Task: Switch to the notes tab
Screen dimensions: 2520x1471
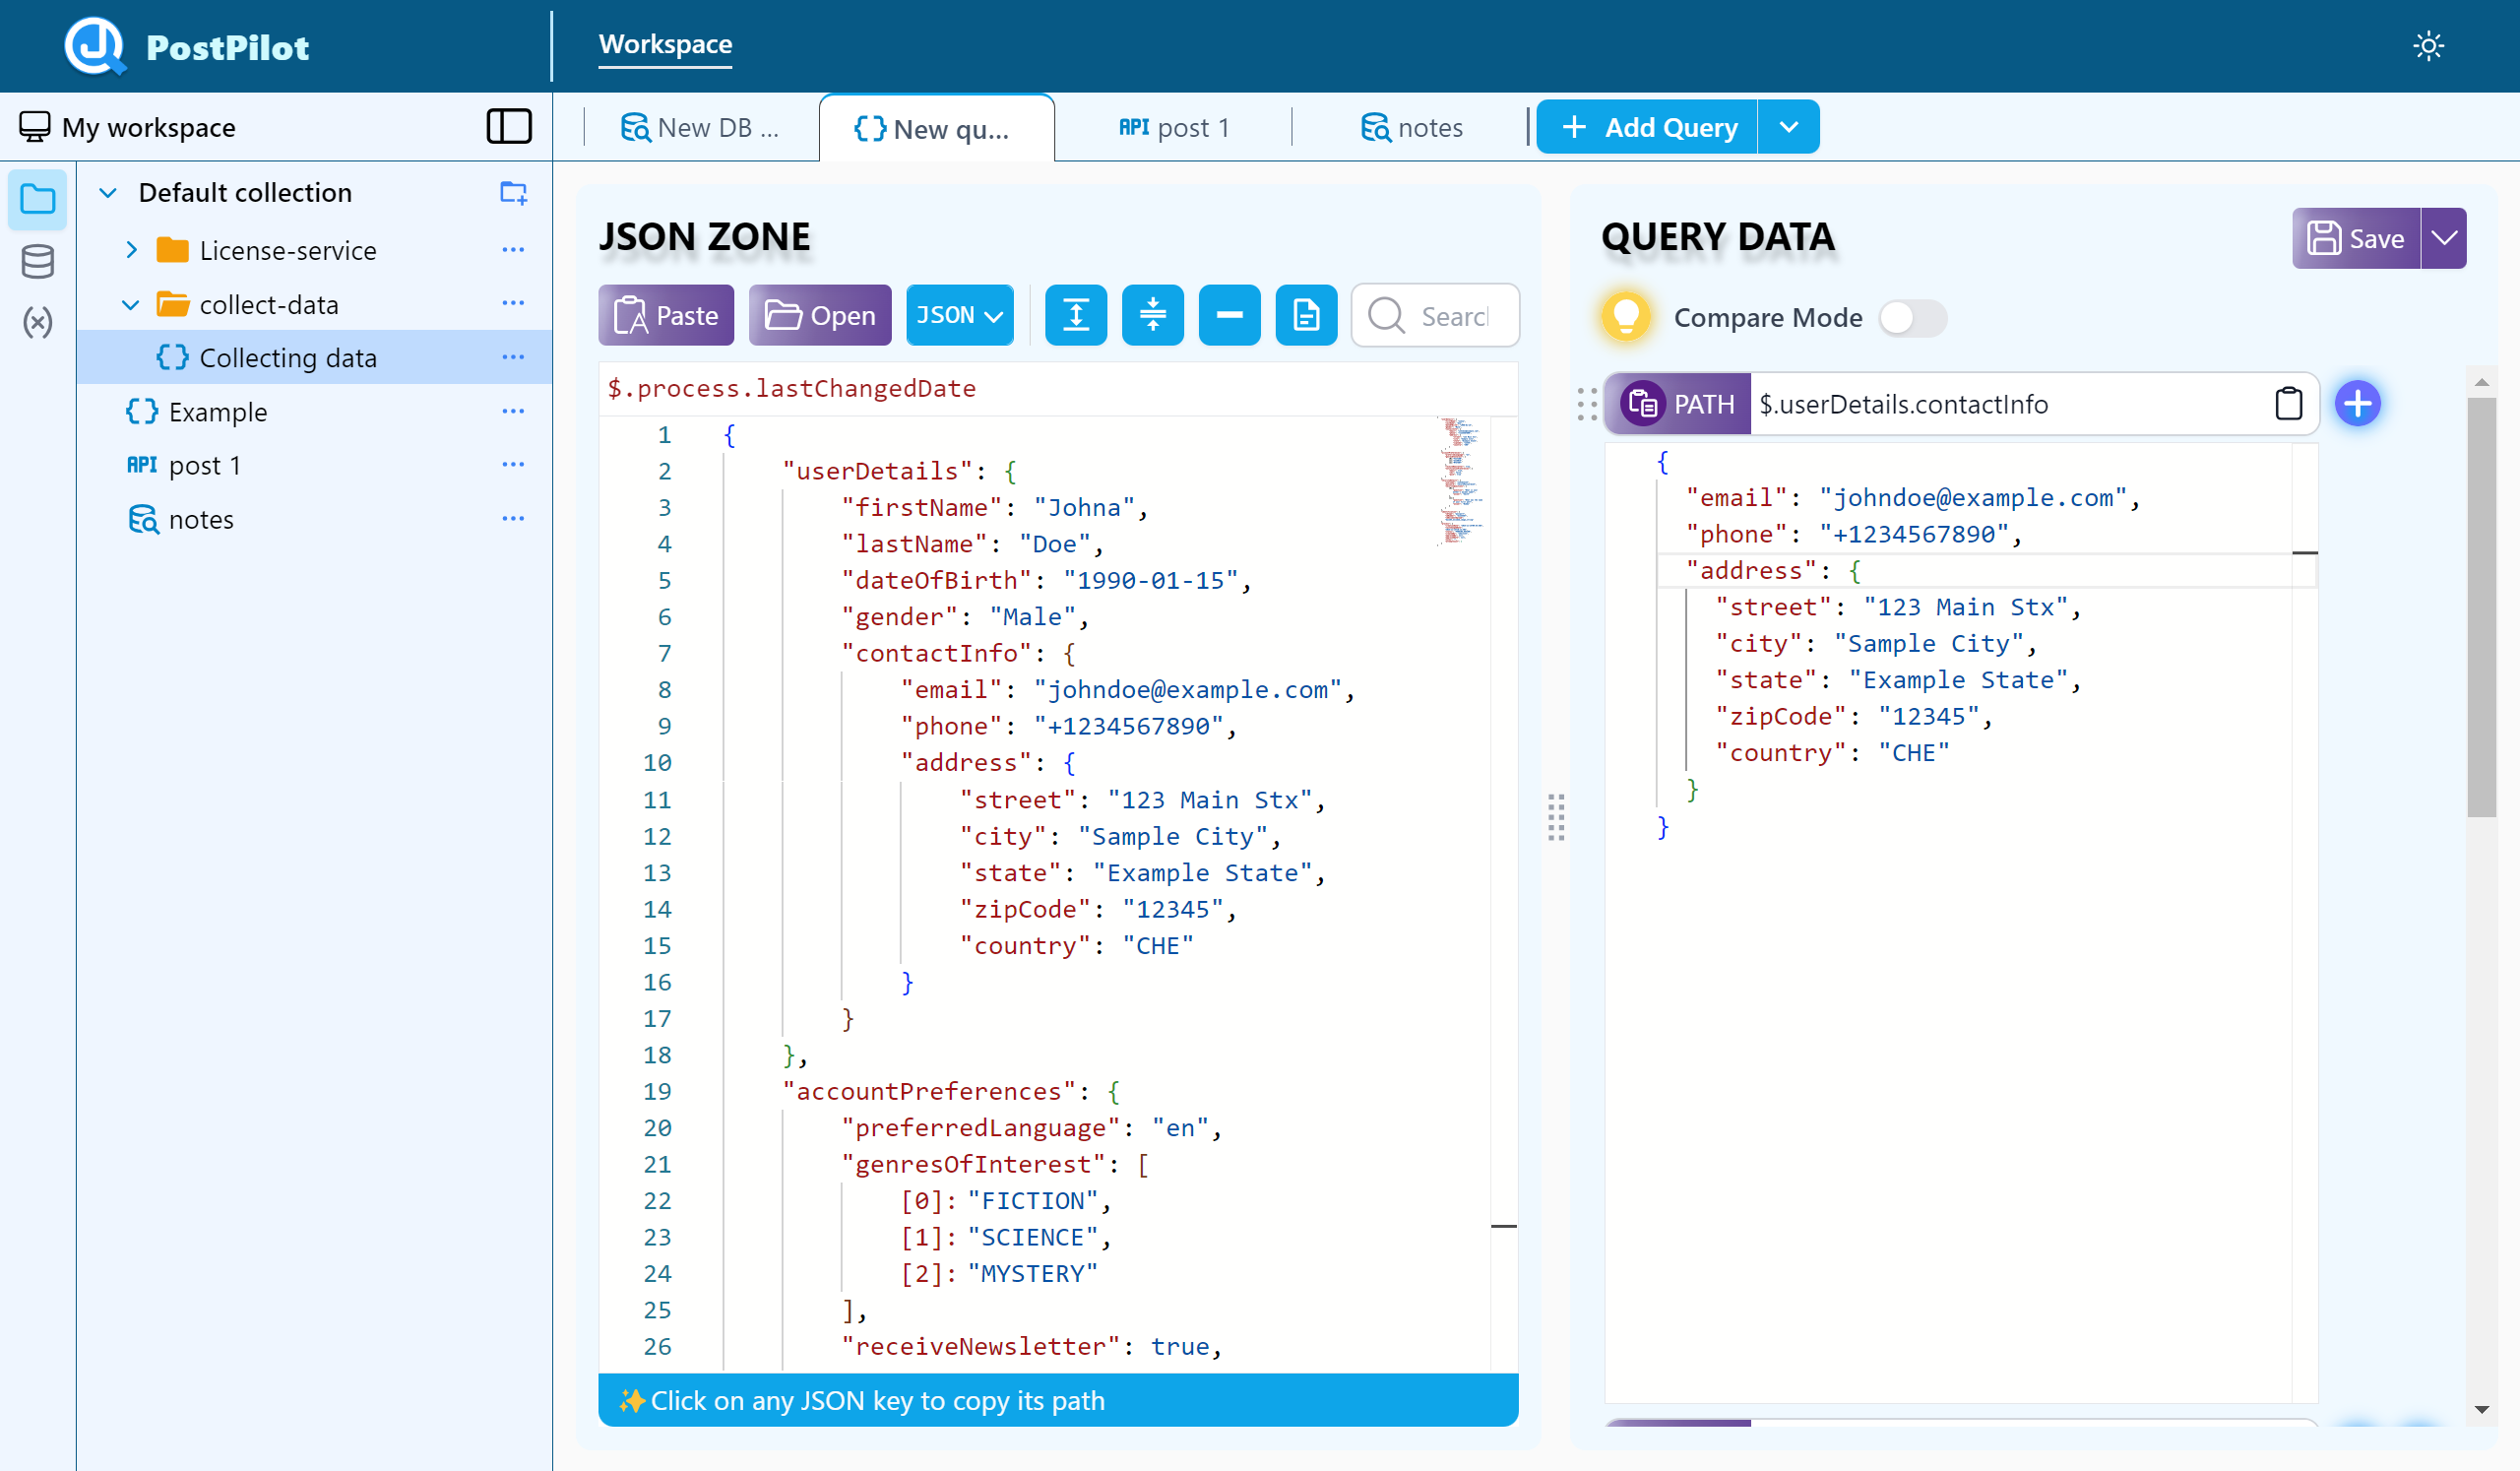Action: click(1411, 128)
